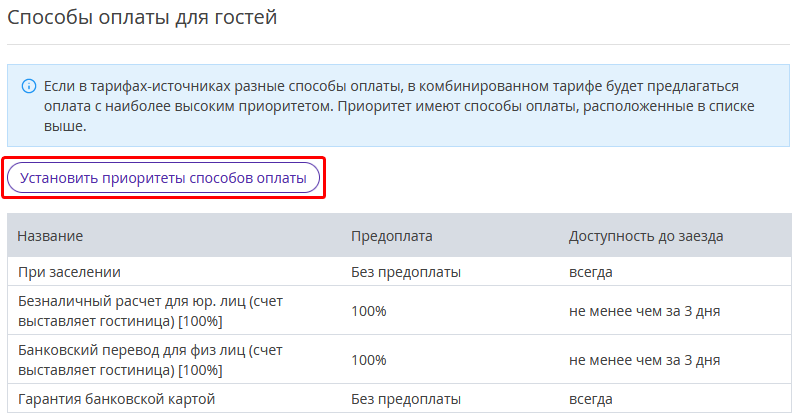Select the При заселении row
The width and height of the screenshot is (800, 420).
coord(399,272)
